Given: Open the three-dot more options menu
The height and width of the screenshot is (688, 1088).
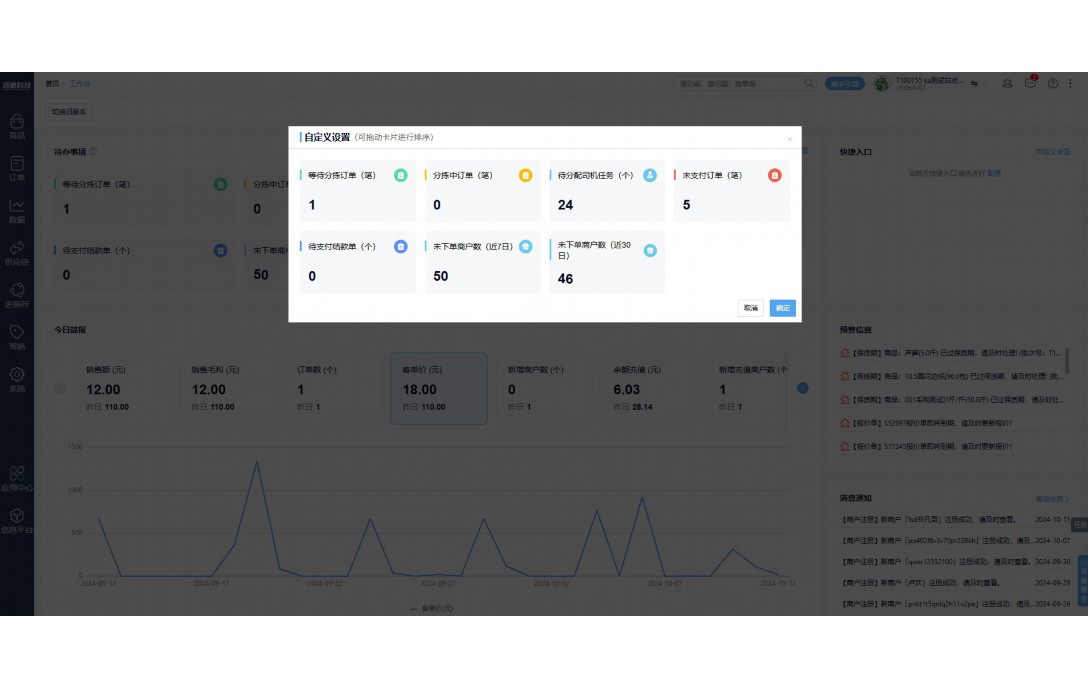Looking at the screenshot, I should point(1070,84).
